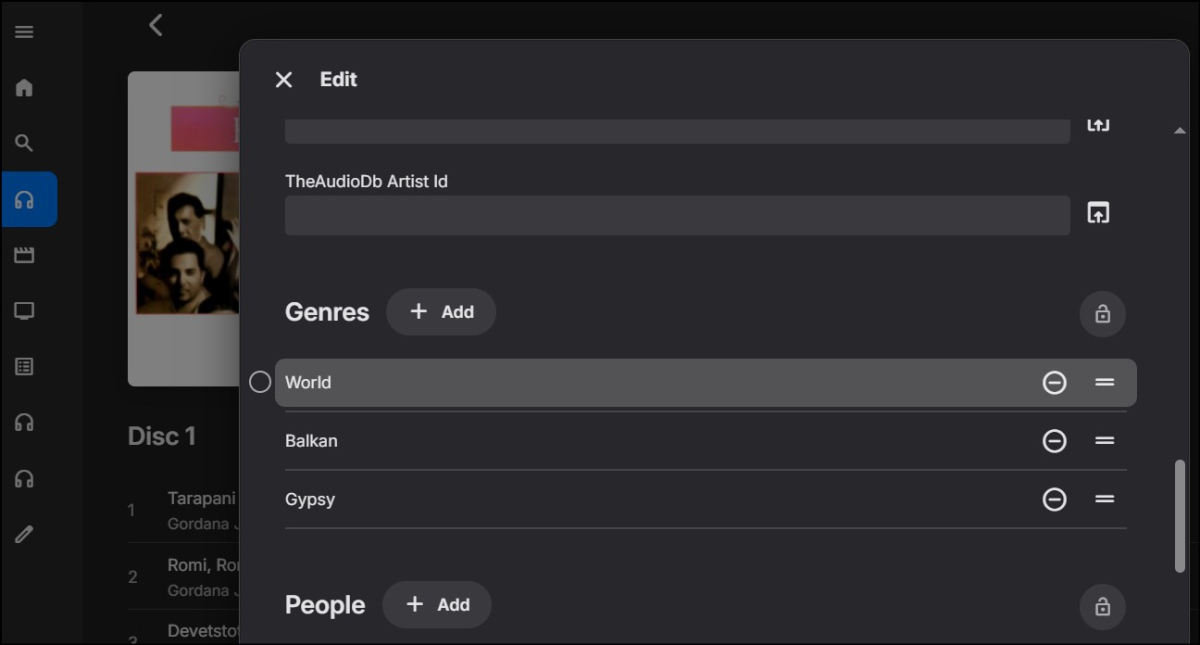Viewport: 1200px width, 645px height.
Task: Select the circle beside World genre
Action: click(260, 382)
